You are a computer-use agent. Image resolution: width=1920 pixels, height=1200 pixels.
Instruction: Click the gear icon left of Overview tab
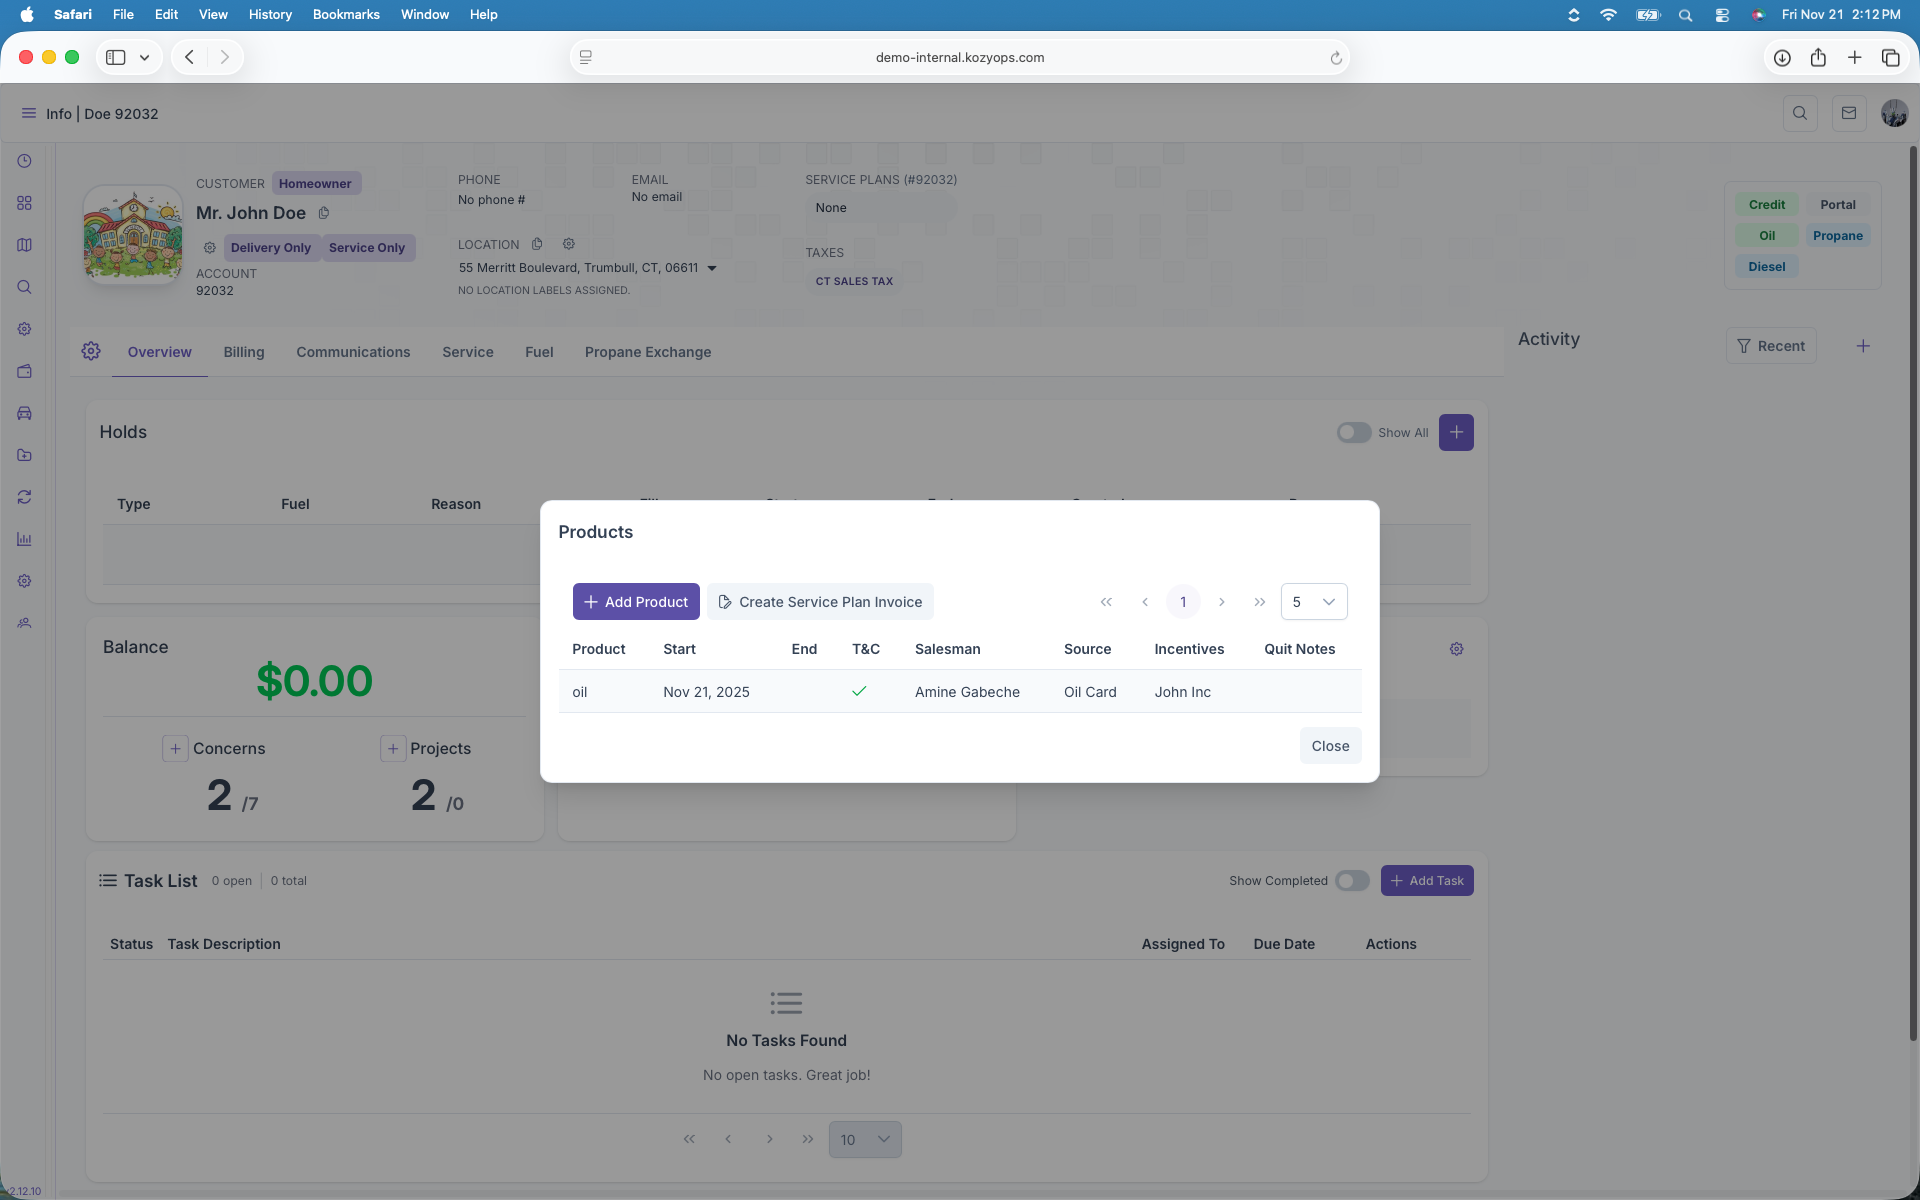91,351
